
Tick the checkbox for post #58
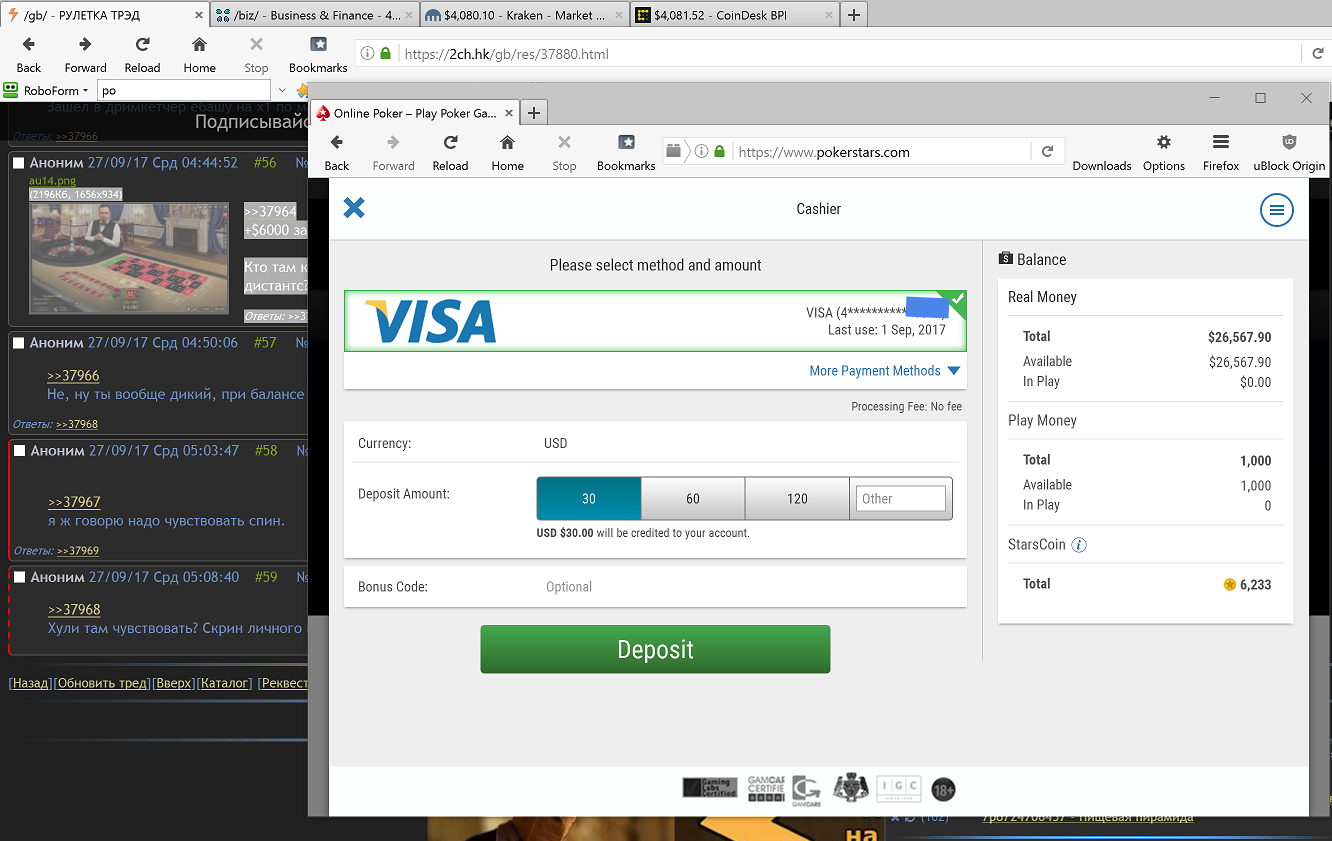(x=18, y=451)
